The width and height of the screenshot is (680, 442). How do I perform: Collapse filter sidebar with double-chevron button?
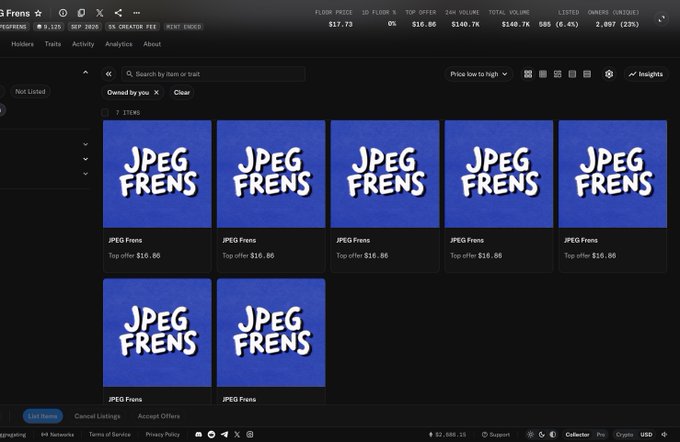click(109, 74)
